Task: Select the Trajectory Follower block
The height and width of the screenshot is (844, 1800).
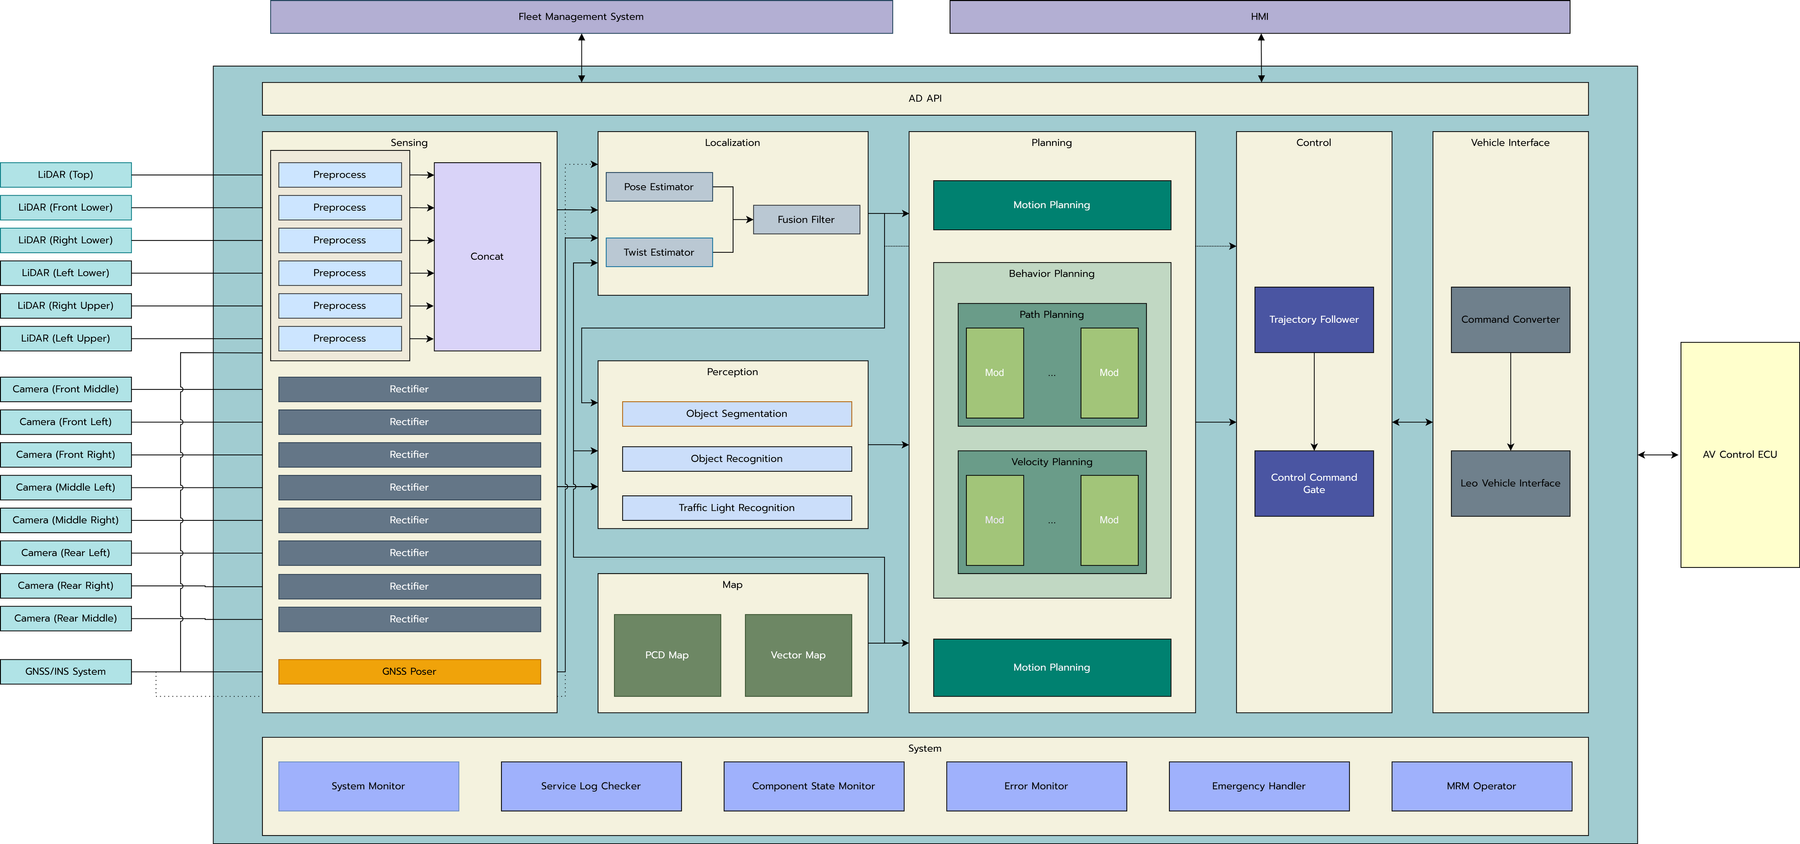Action: click(1313, 320)
